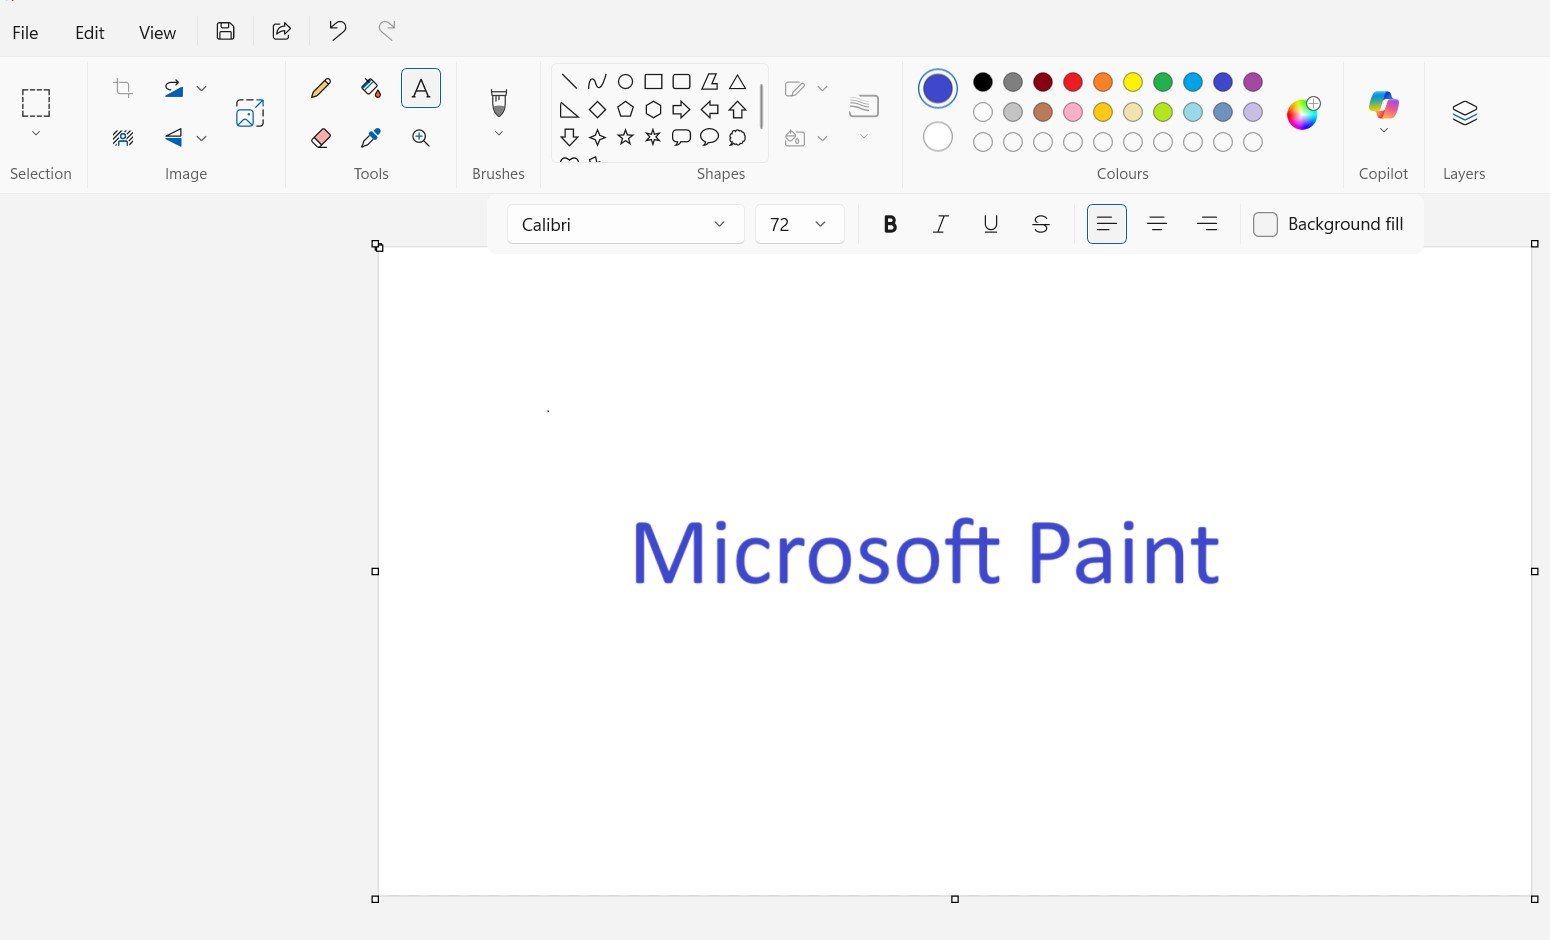
Task: Choose the Five-point star shape
Action: [625, 138]
